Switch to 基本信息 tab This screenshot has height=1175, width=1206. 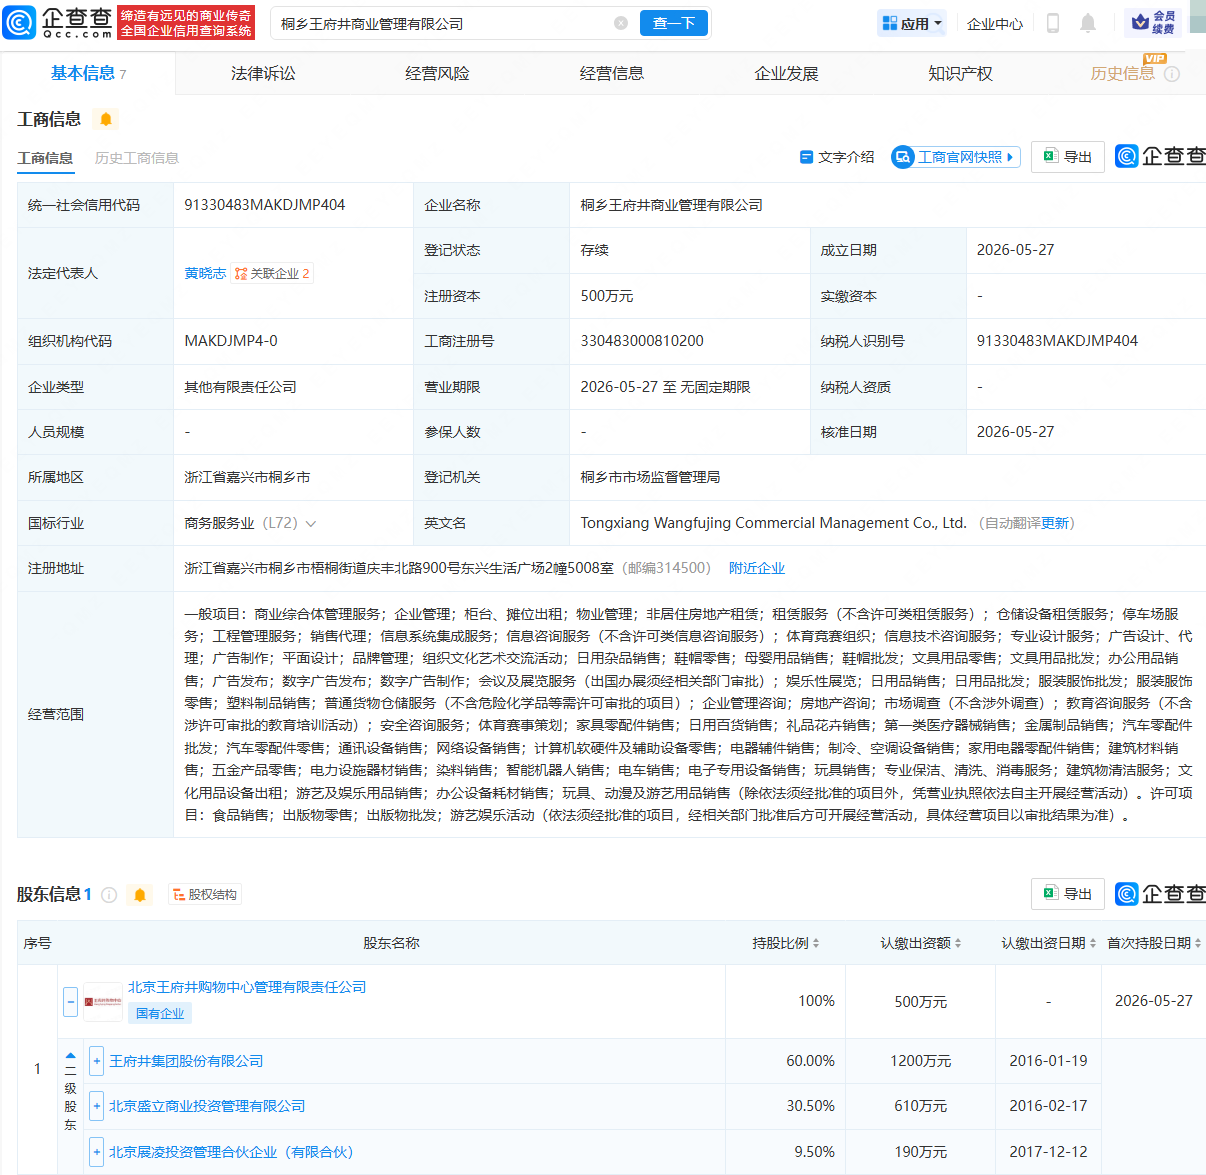click(88, 73)
